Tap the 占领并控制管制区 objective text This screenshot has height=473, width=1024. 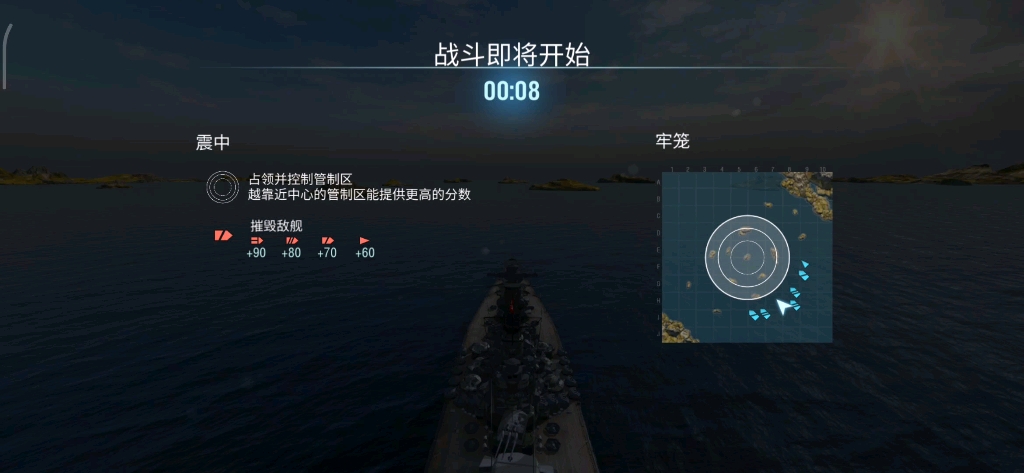[x=300, y=179]
